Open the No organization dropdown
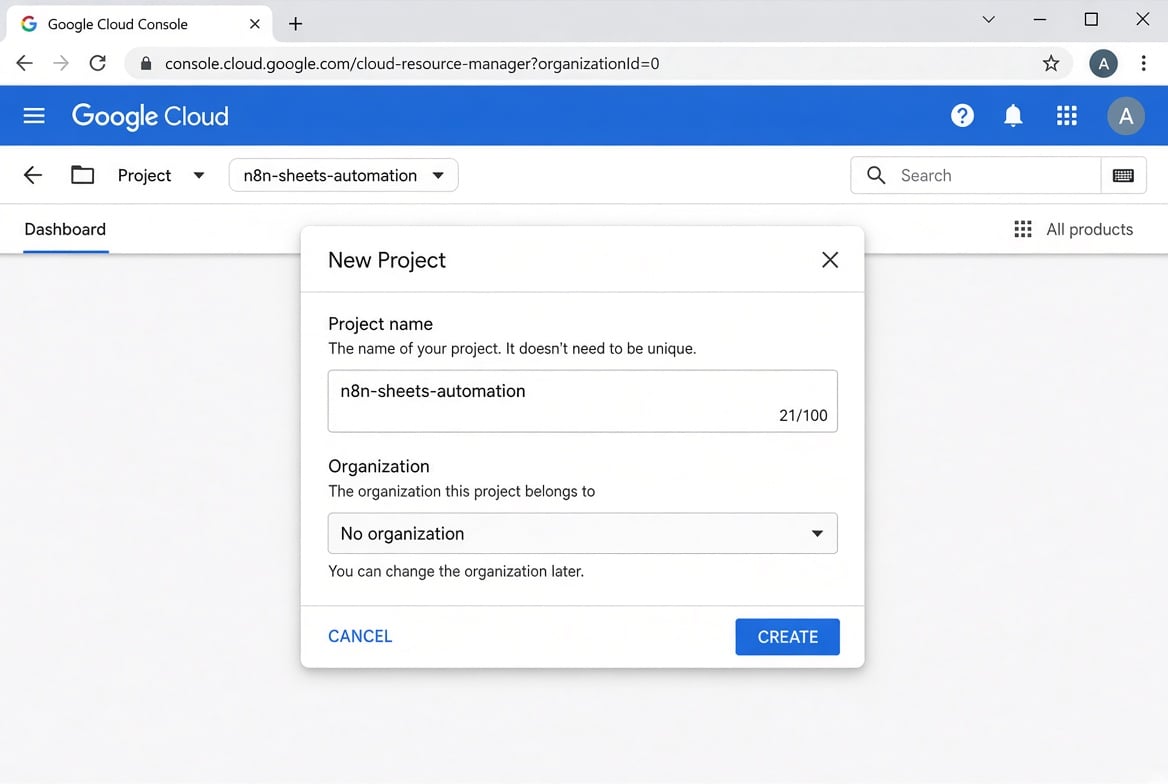Screen dimensions: 1168x784 tap(583, 534)
